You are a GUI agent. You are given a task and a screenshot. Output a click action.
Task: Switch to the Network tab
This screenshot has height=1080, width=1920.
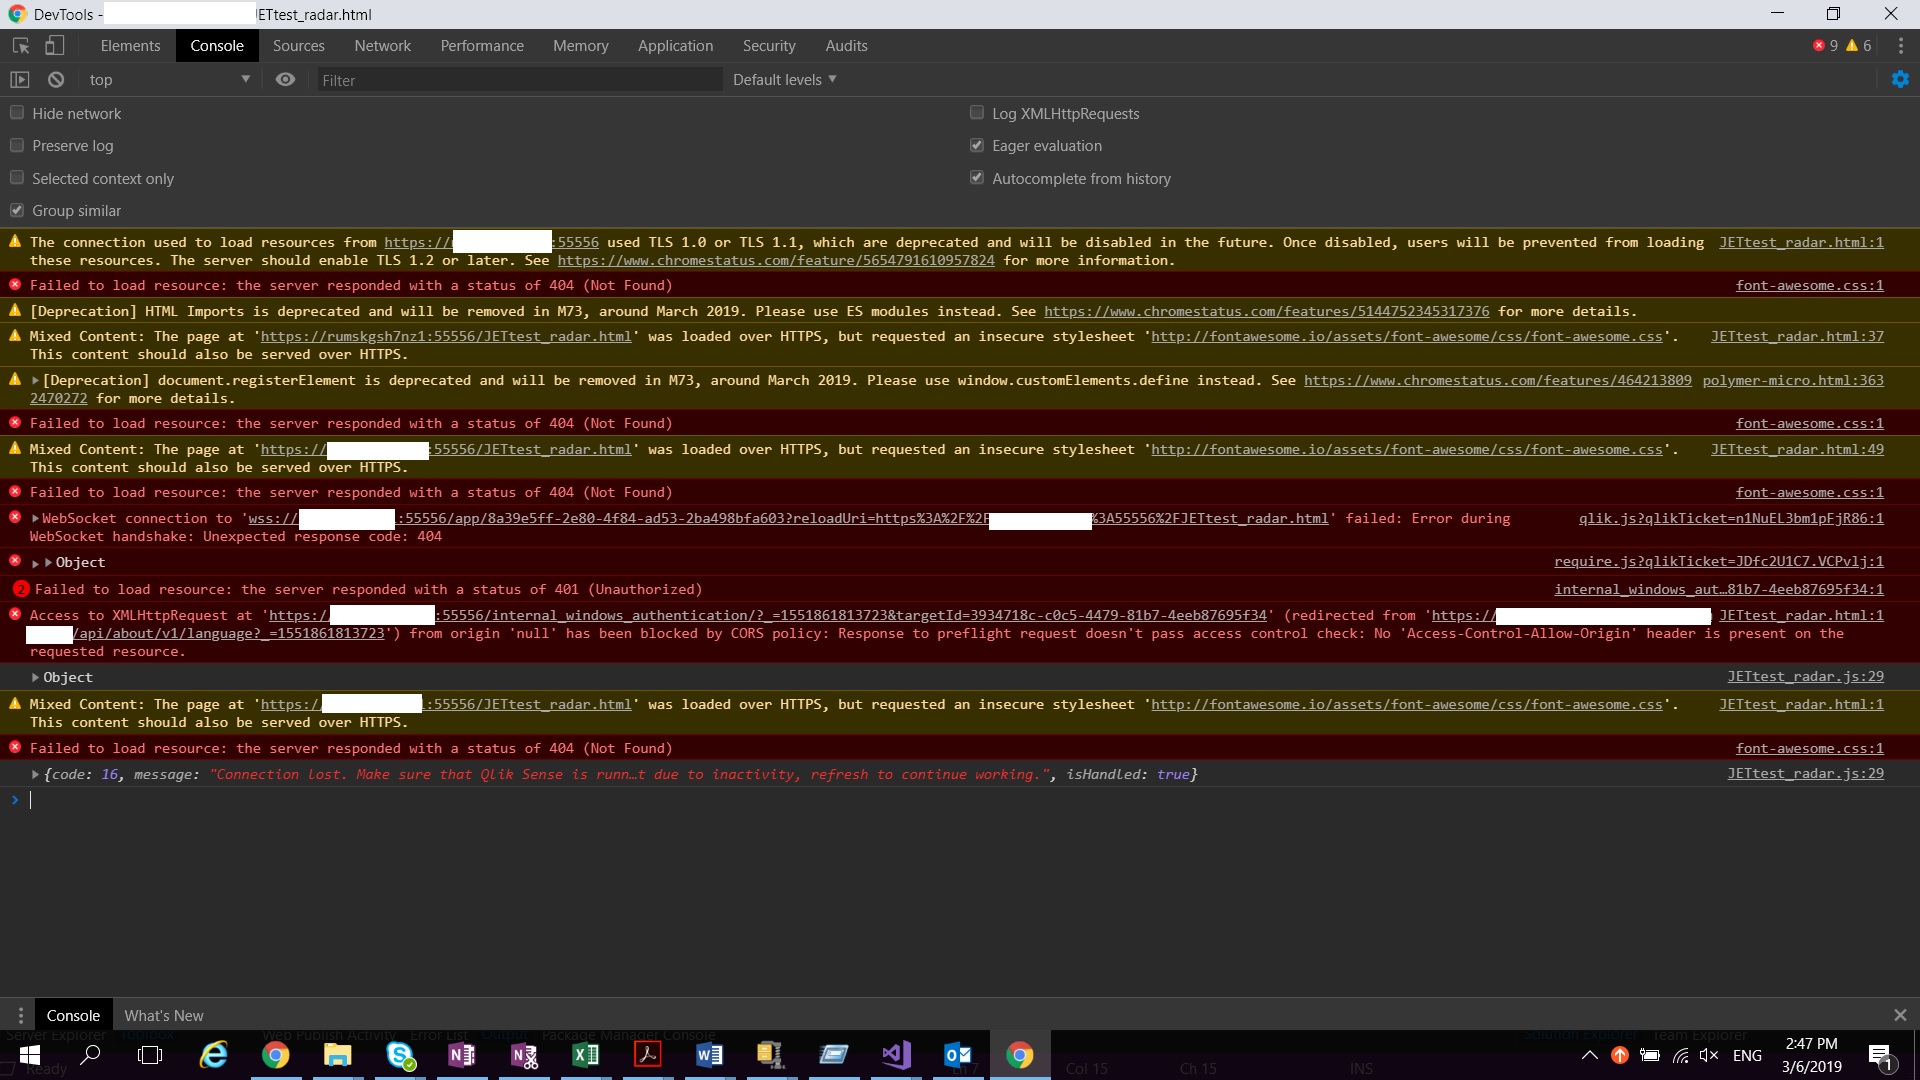pos(382,46)
